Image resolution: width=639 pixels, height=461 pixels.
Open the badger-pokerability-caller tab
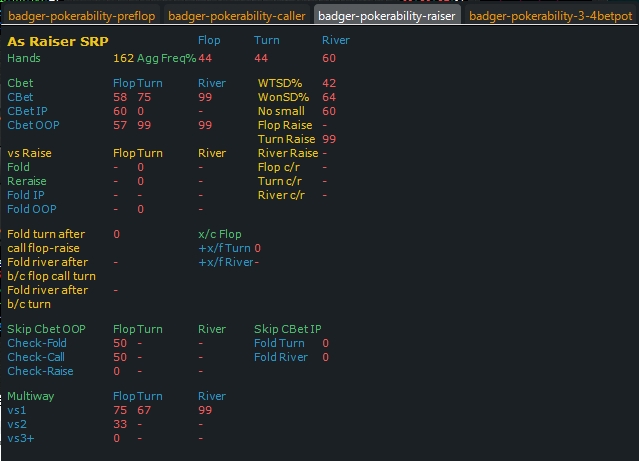236,16
